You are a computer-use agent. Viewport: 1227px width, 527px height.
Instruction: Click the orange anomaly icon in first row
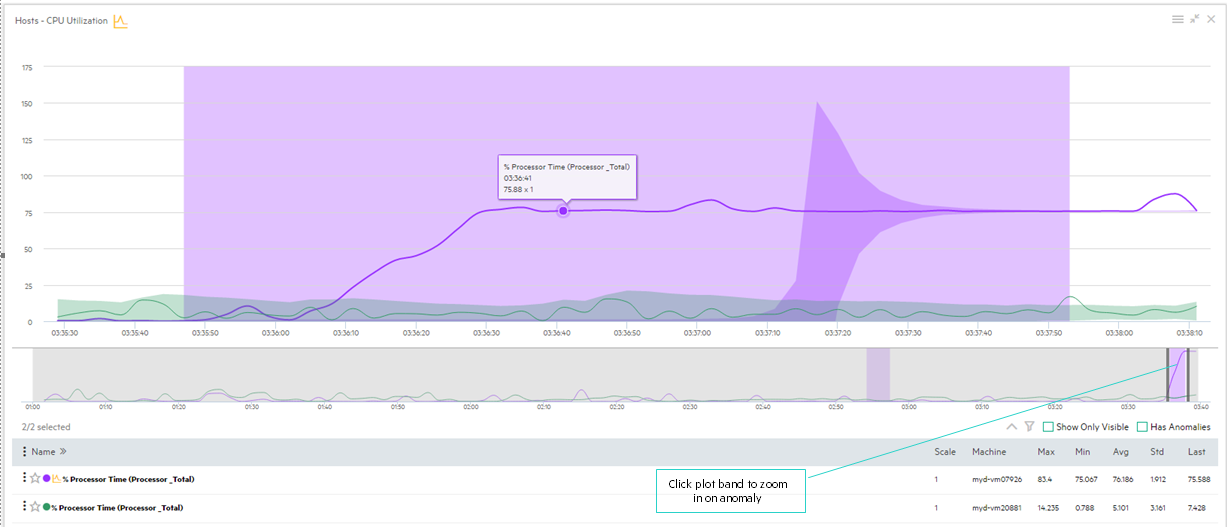(56, 479)
